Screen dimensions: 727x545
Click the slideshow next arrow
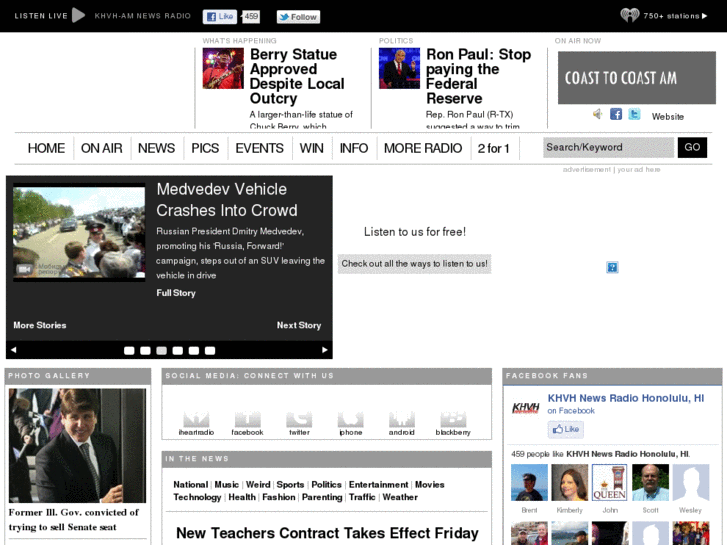325,350
